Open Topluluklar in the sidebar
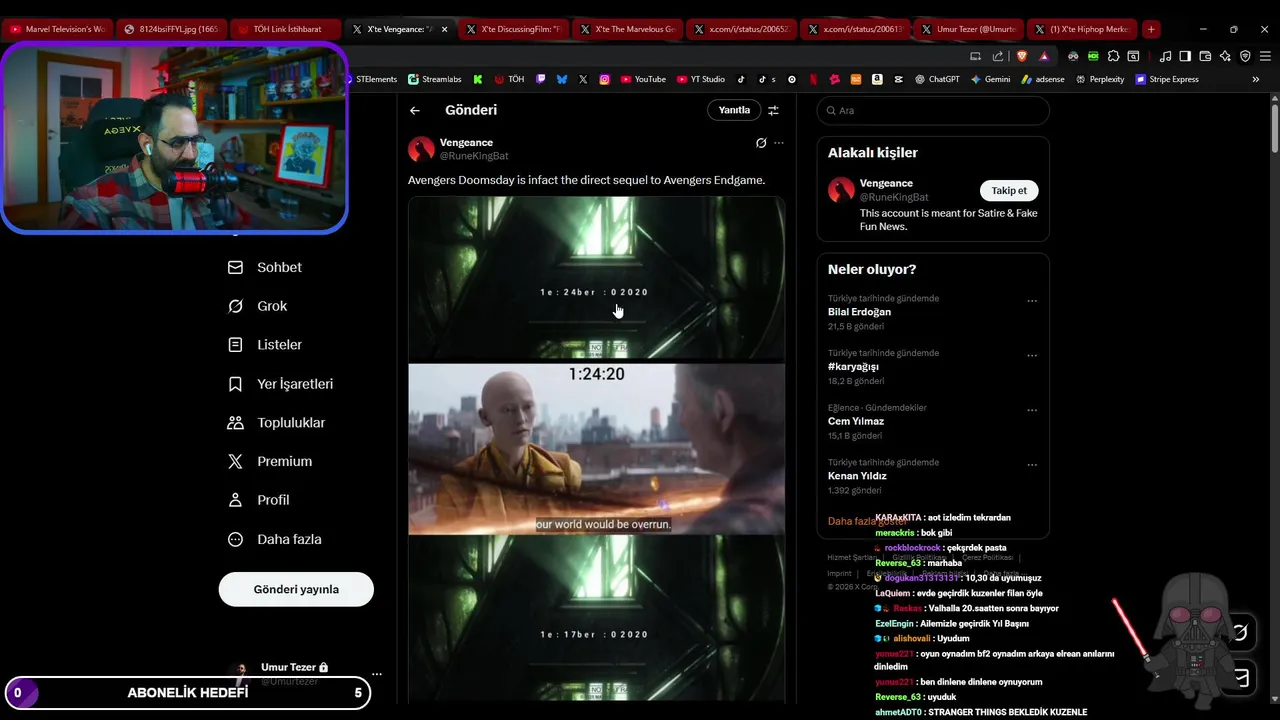Viewport: 1280px width, 720px height. [x=277, y=423]
